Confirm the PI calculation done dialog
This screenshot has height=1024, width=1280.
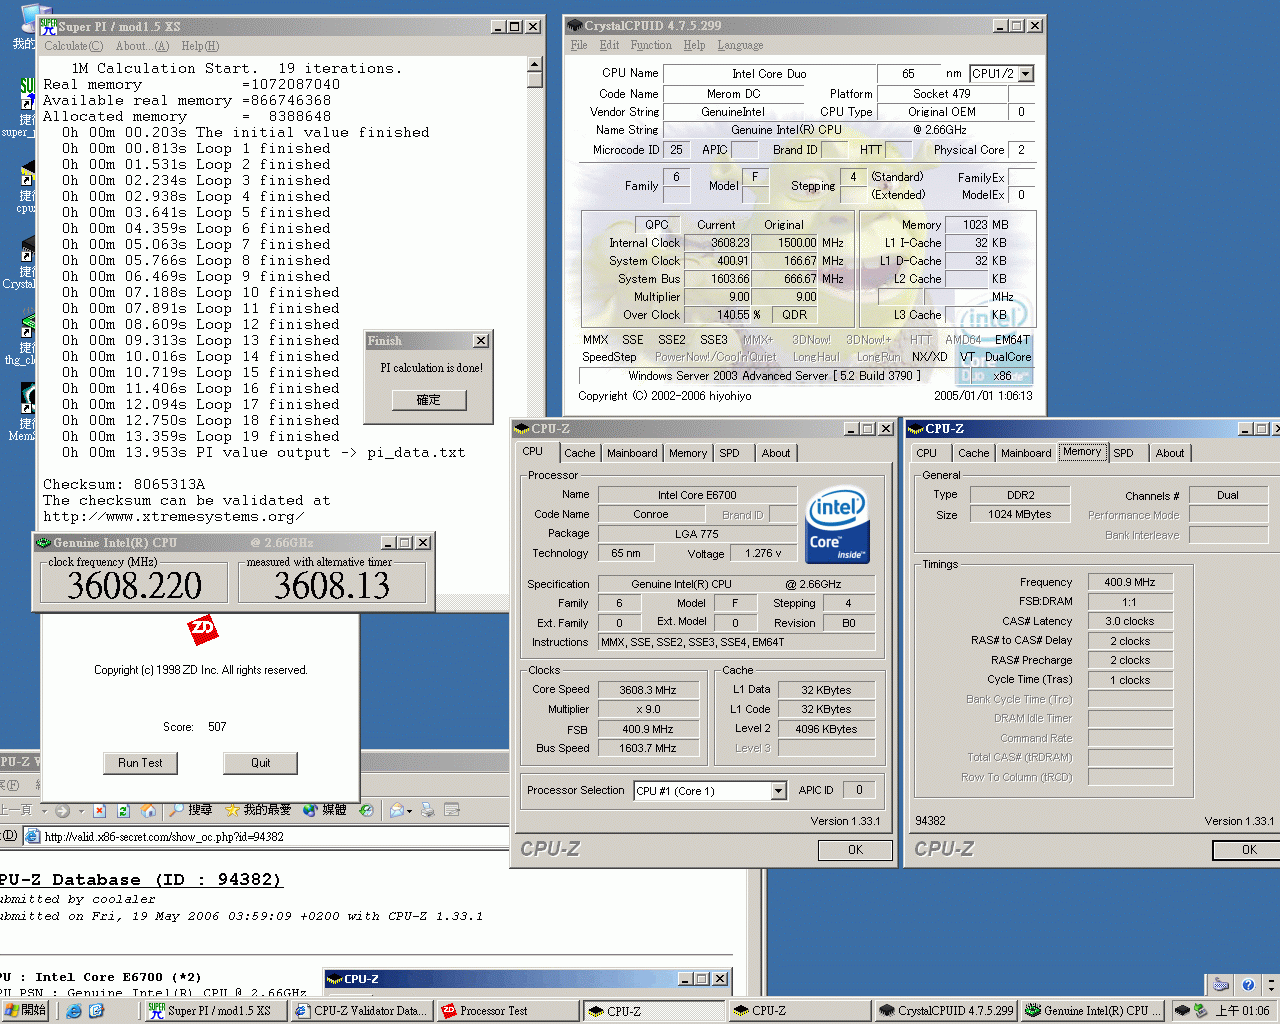(429, 400)
